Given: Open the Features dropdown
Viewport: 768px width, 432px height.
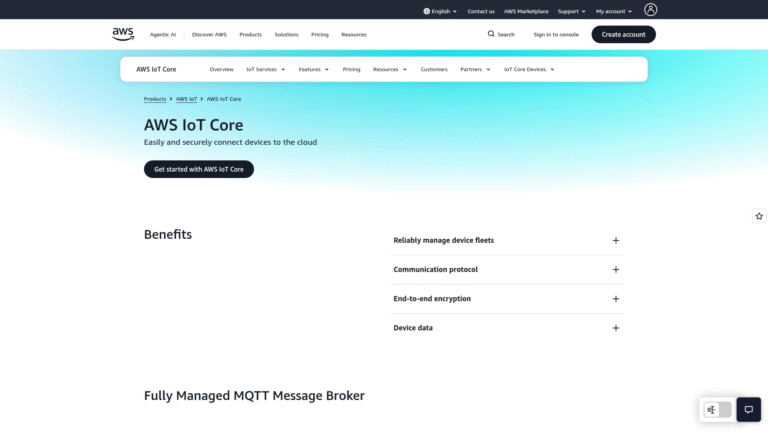Looking at the screenshot, I should [313, 70].
